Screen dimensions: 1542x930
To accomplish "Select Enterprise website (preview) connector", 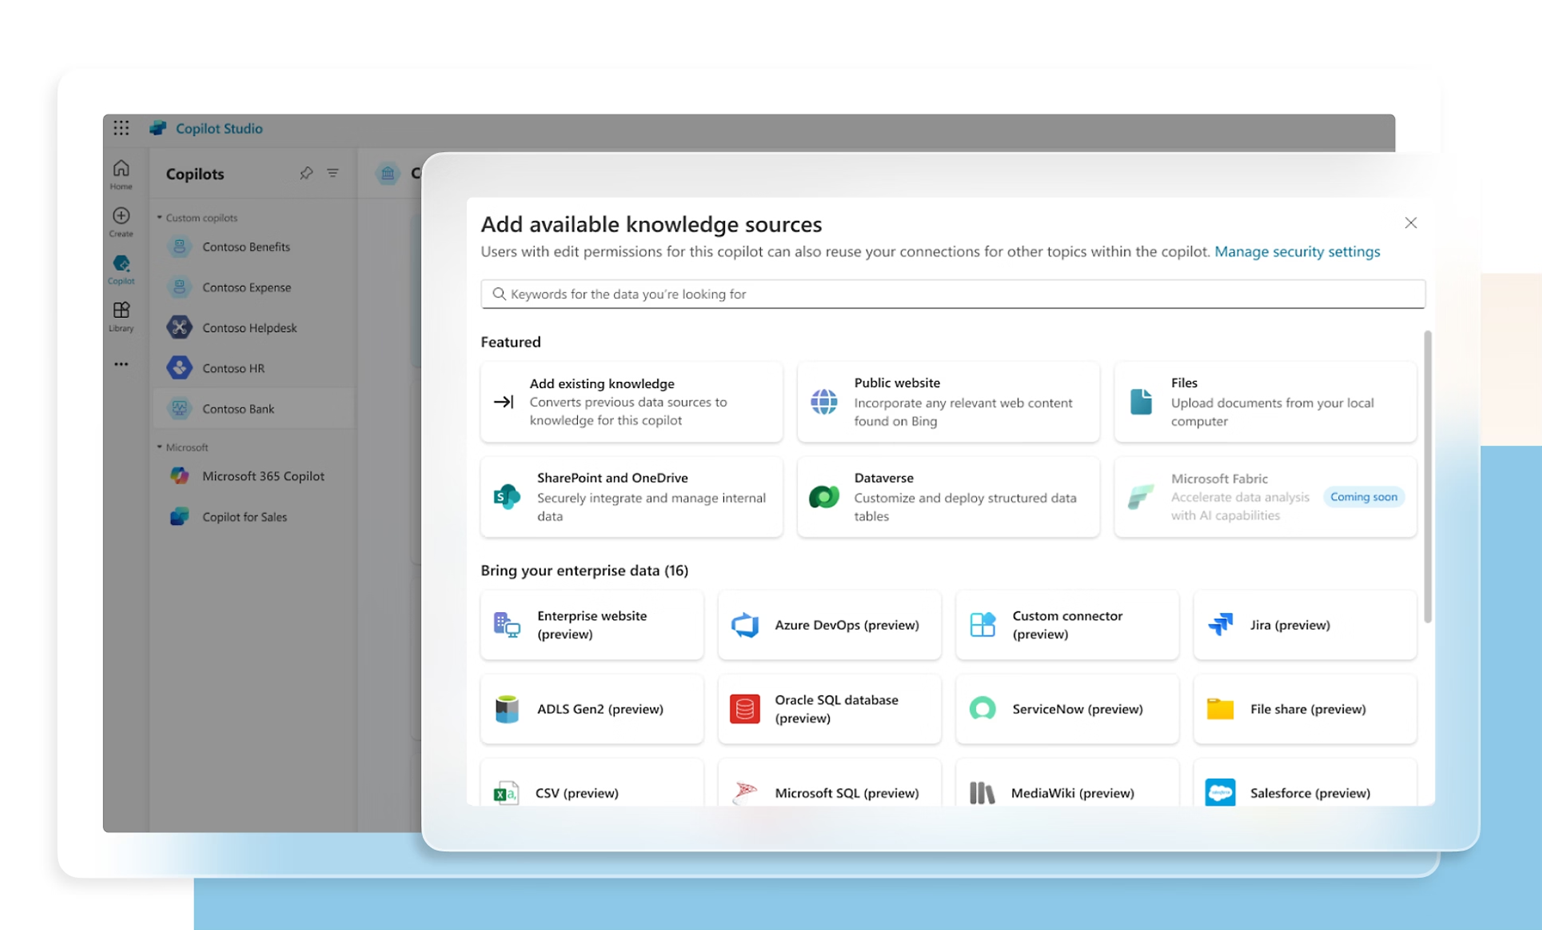I will [592, 625].
